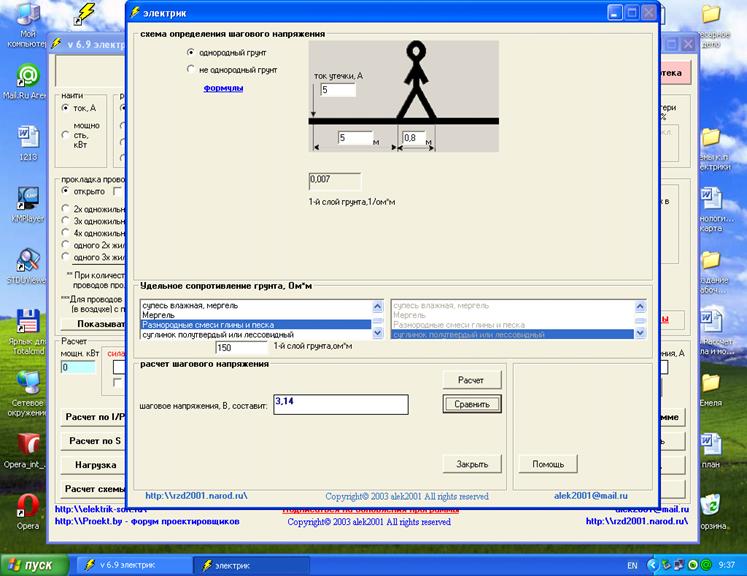Select the 'не однородный грунт' option
747x576 pixels.
(192, 70)
